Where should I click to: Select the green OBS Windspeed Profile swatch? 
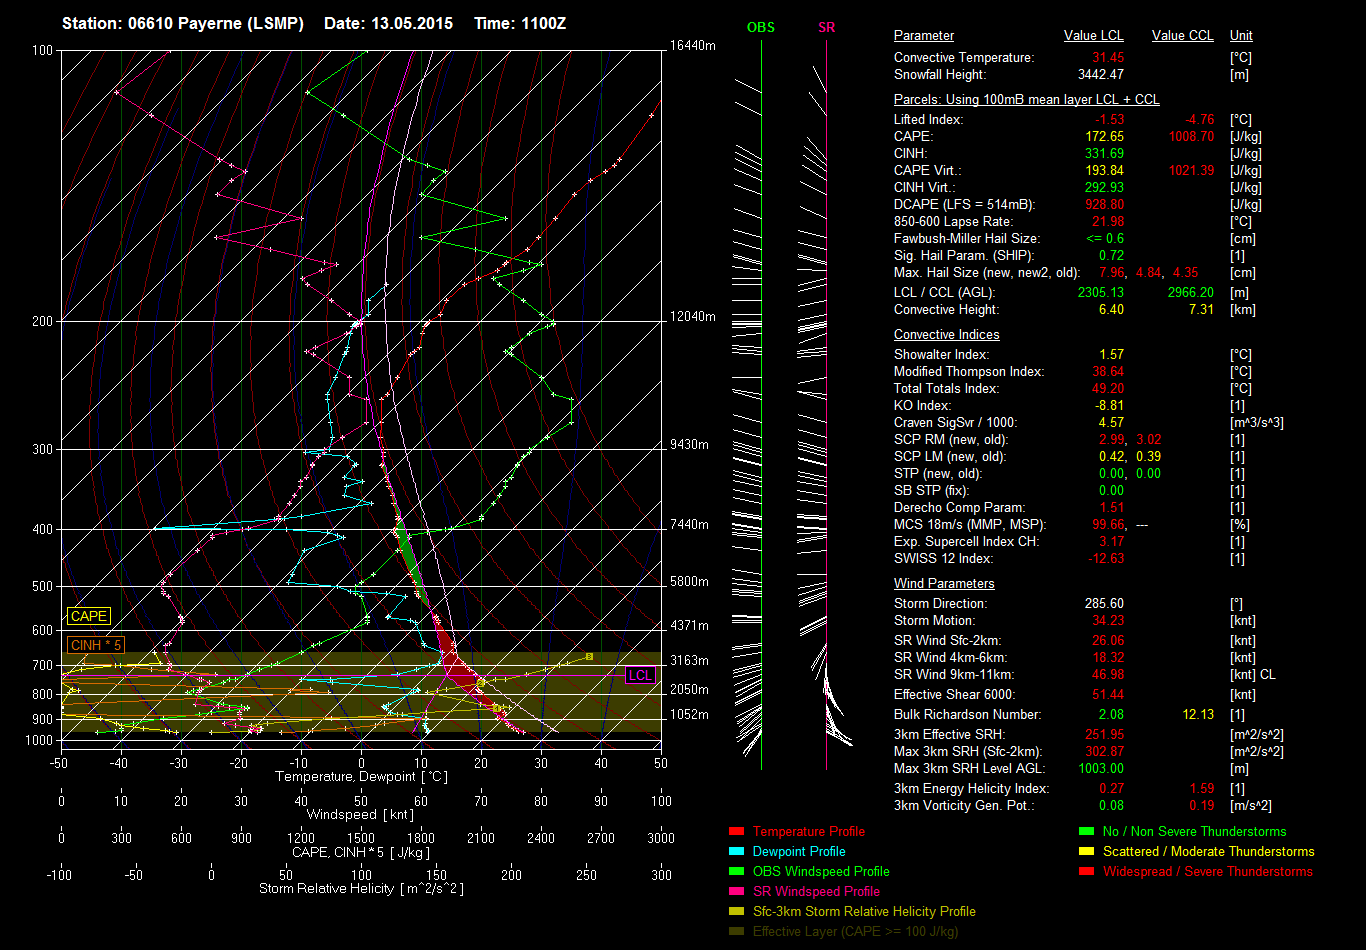tap(736, 872)
